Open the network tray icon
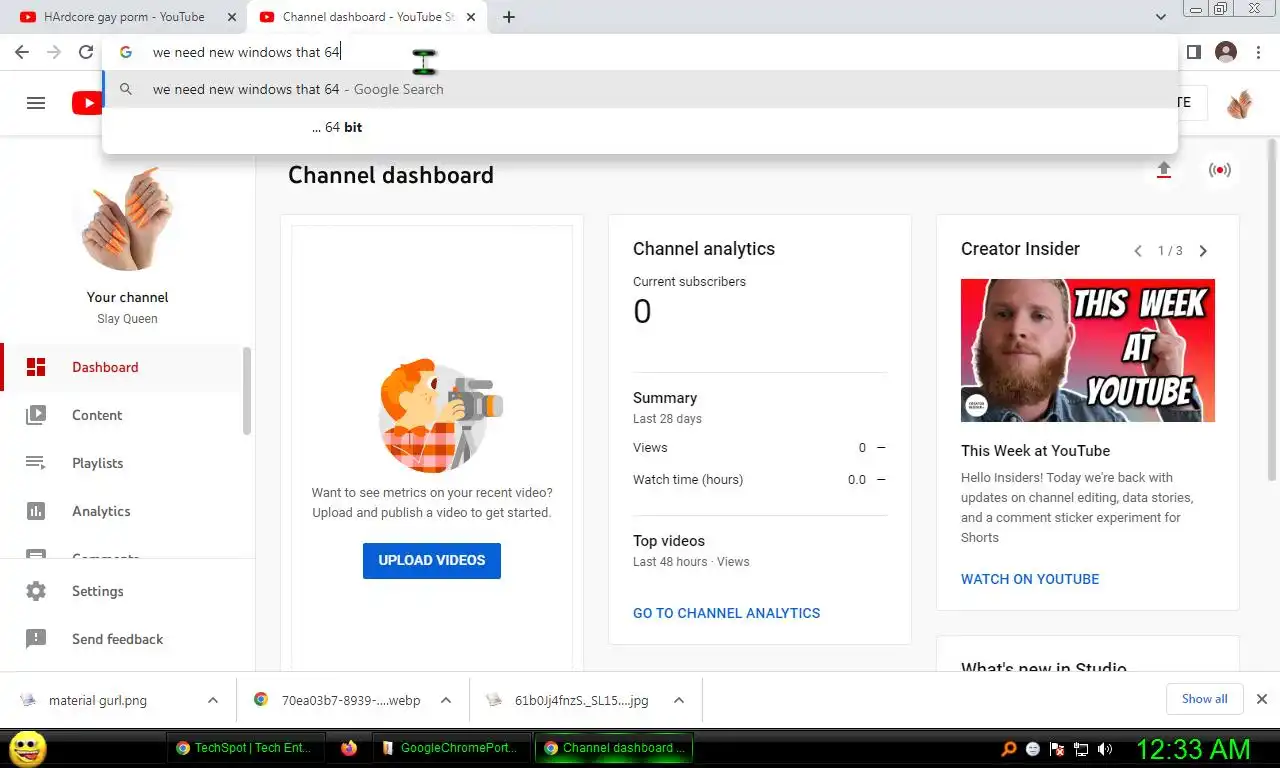1280x768 pixels. [1081, 749]
